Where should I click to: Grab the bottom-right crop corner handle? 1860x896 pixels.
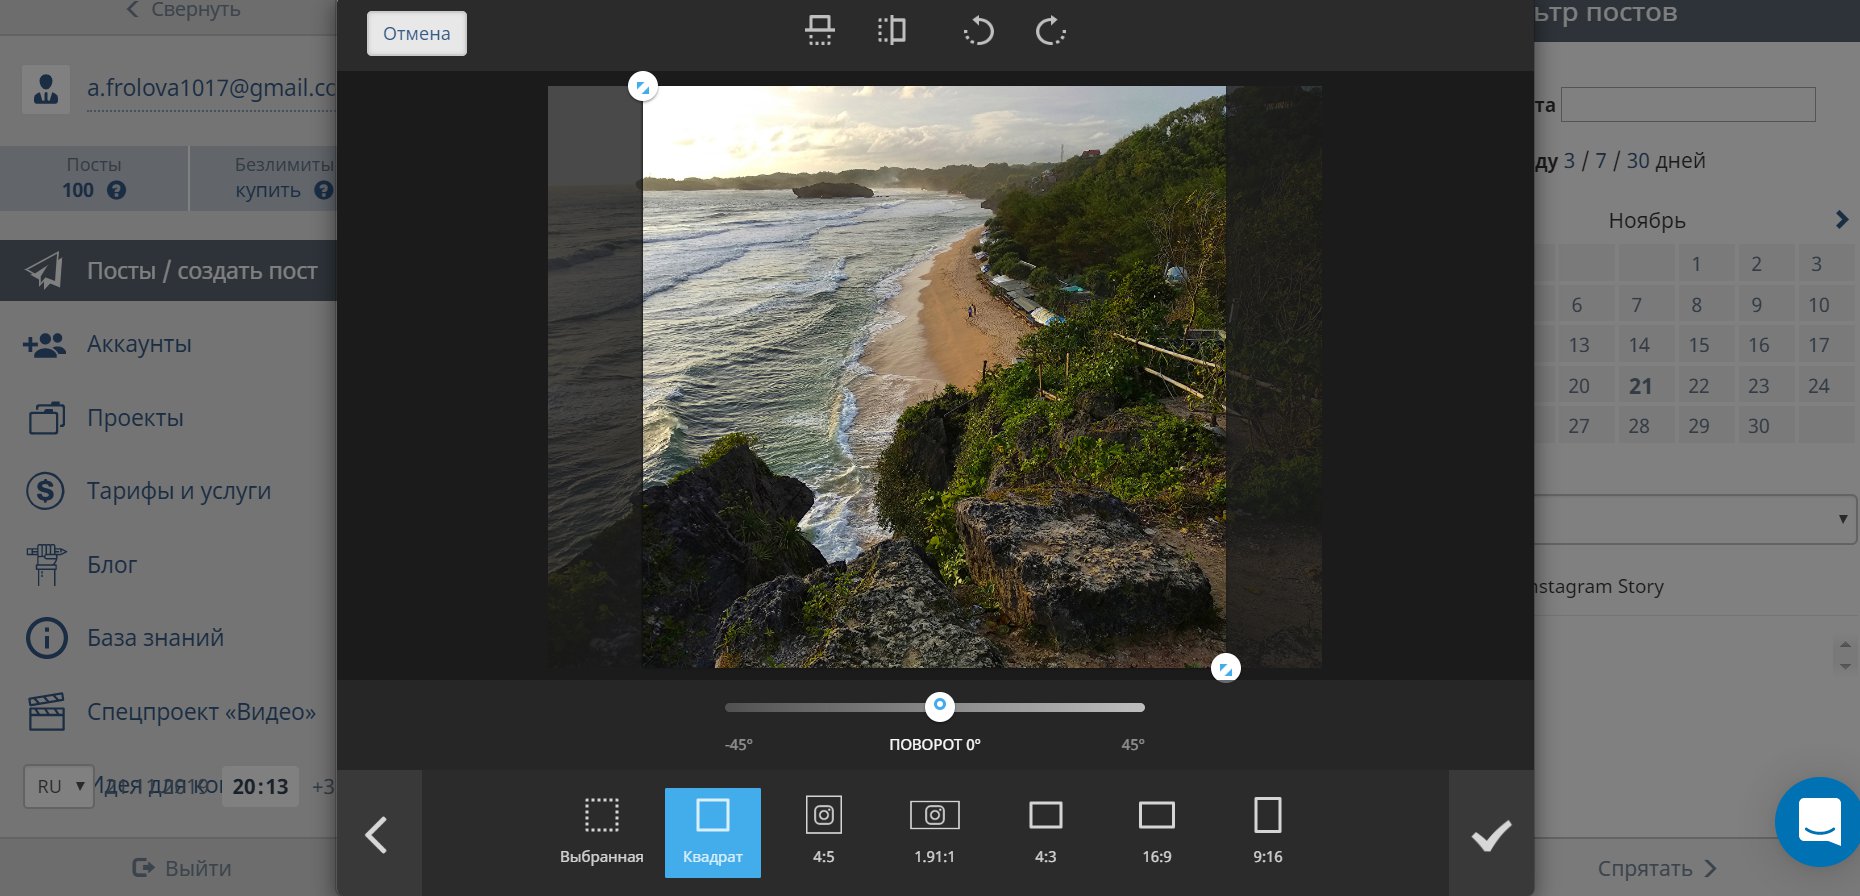[1226, 668]
